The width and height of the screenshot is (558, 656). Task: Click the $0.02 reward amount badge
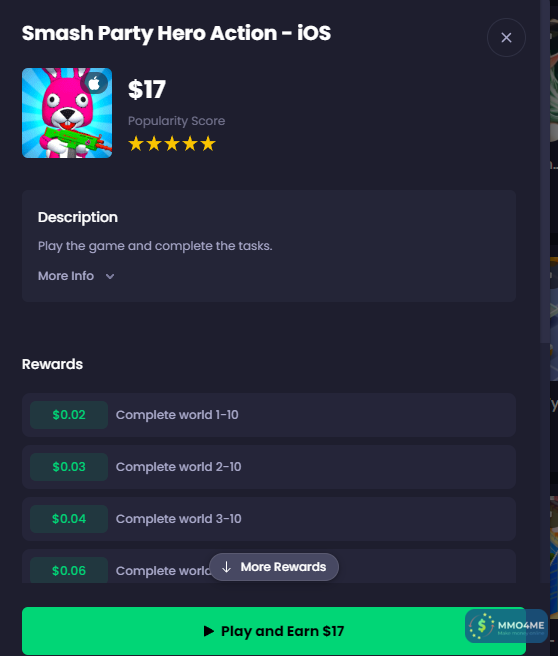pyautogui.click(x=69, y=415)
